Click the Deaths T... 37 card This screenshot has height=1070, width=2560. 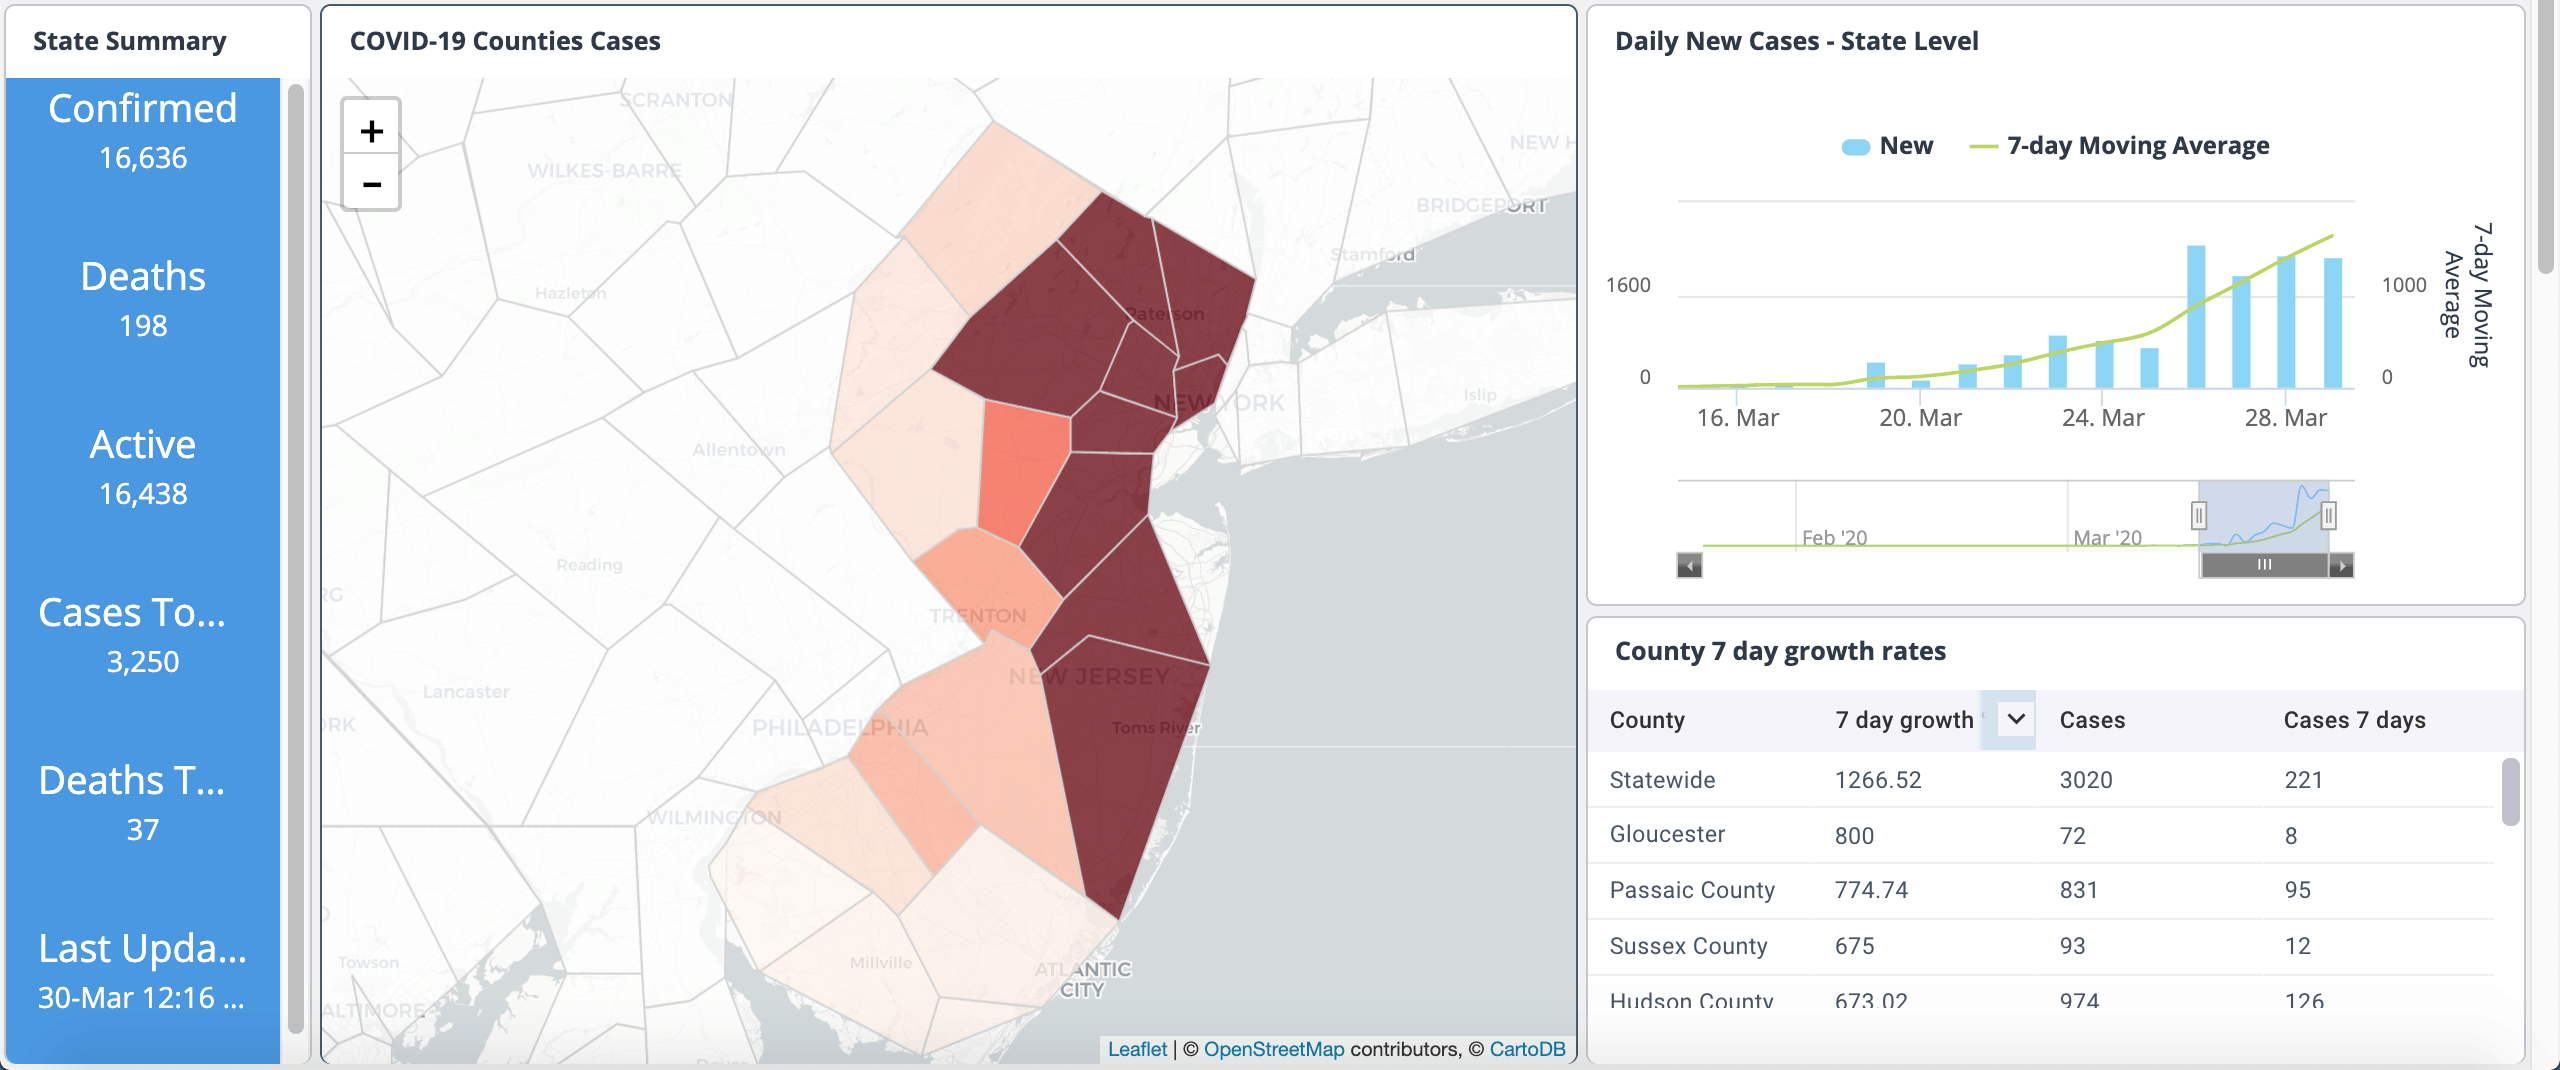click(x=143, y=803)
